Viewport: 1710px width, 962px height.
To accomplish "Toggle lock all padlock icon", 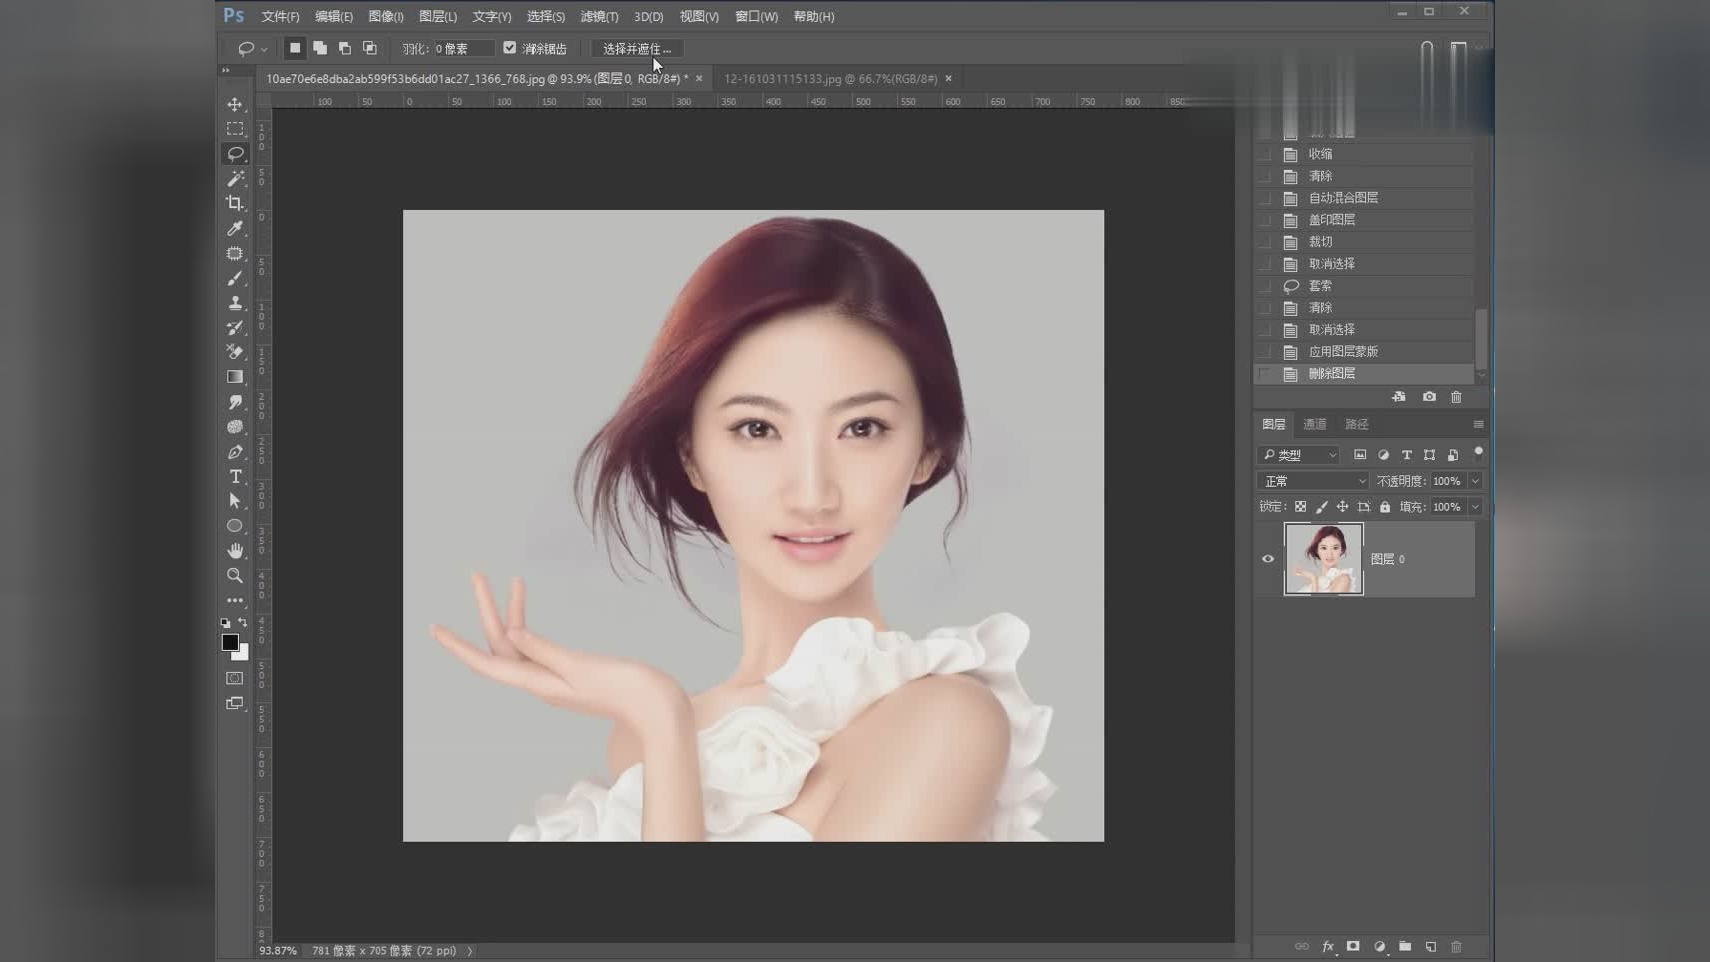I will click(x=1385, y=507).
